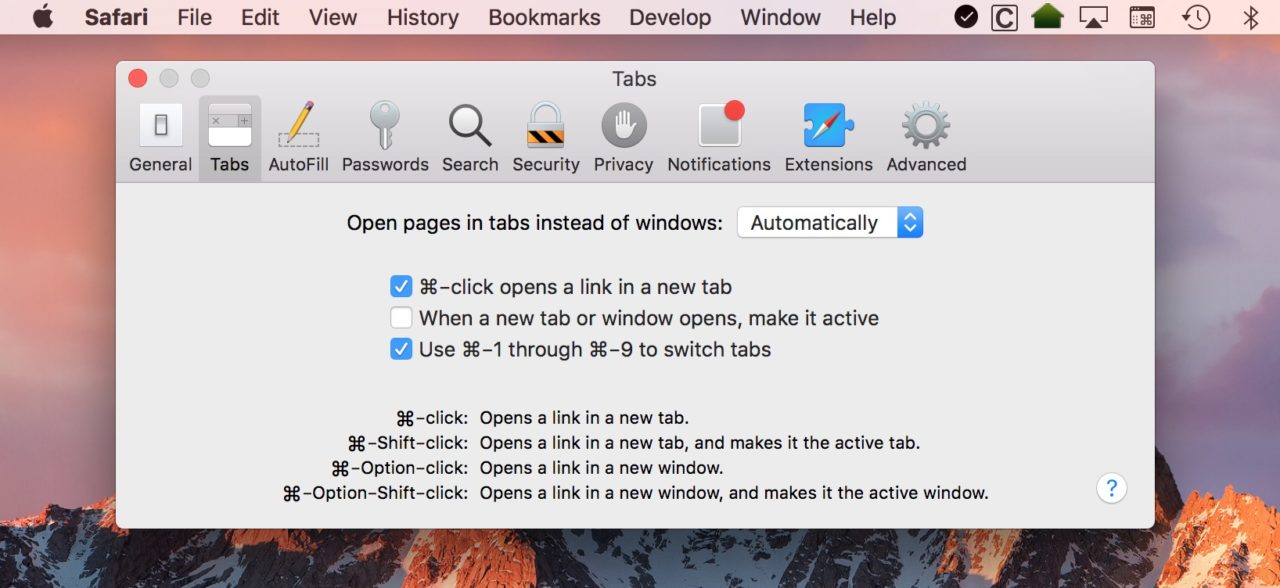Image resolution: width=1280 pixels, height=588 pixels.
Task: Click the '⌘-Option-Shift-click:' shortcut label
Action: (x=375, y=493)
